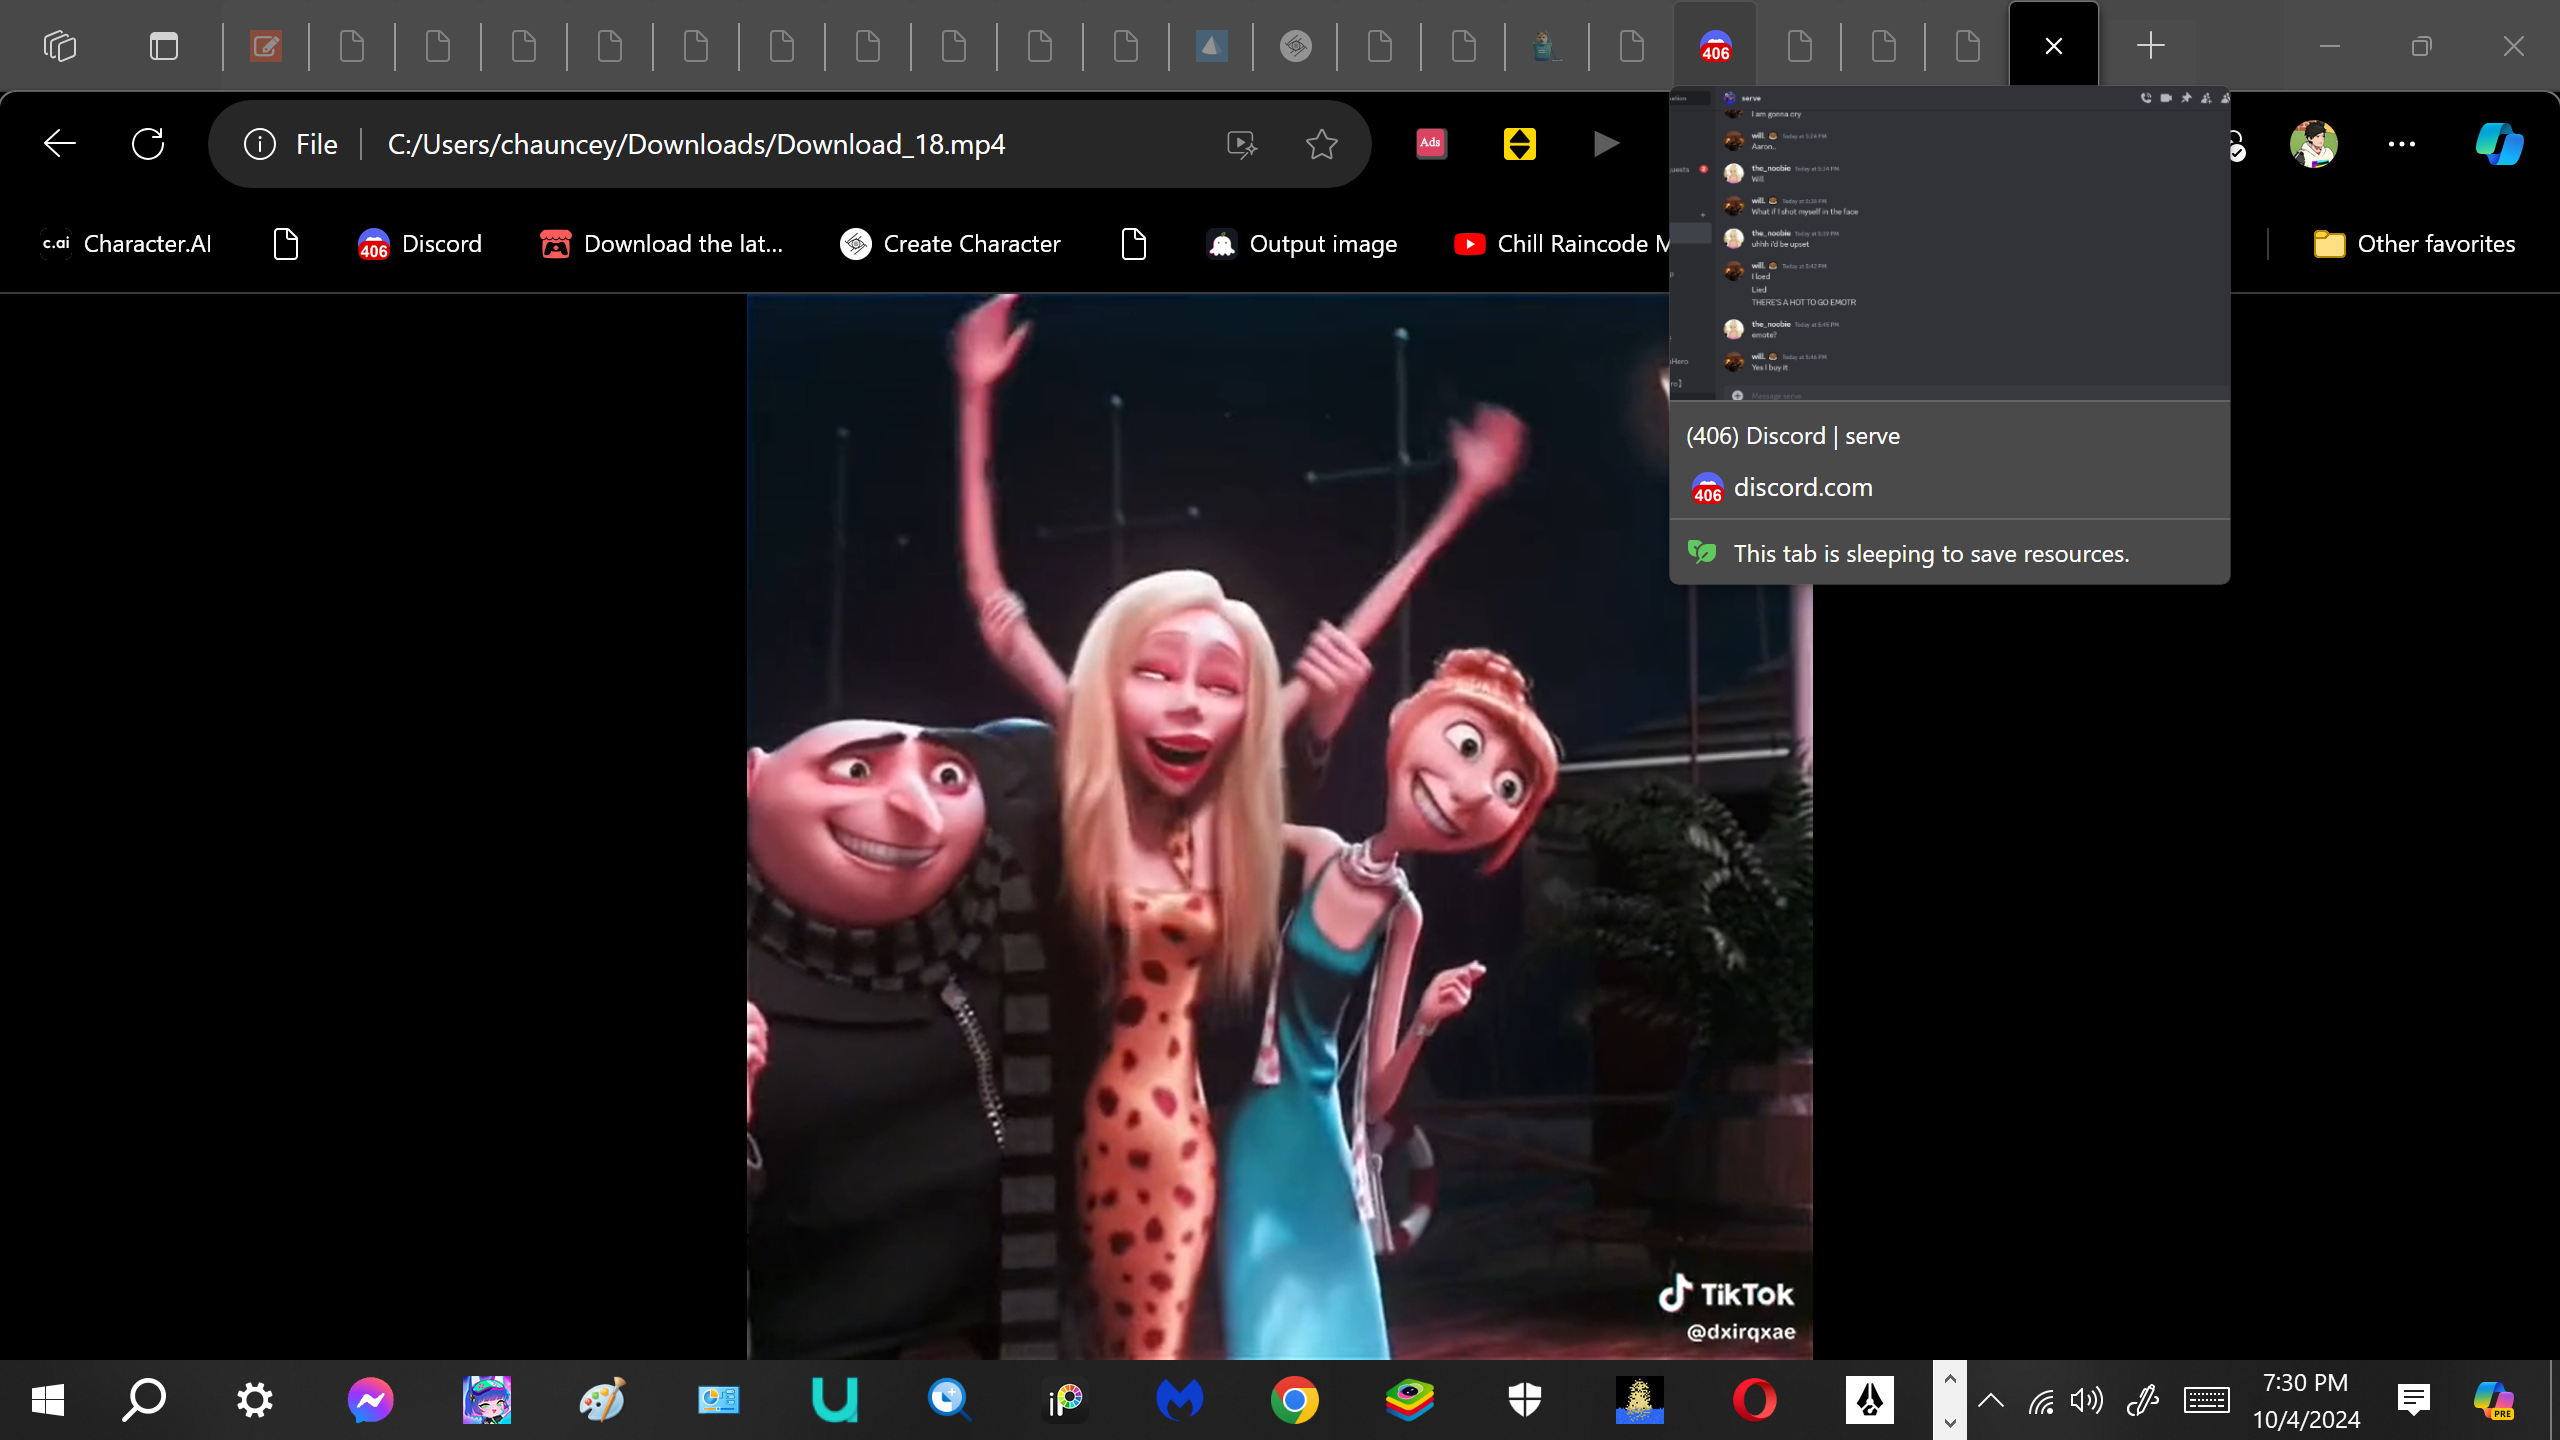This screenshot has height=1440, width=2560.
Task: Open Windows Security shield in taskbar
Action: point(1525,1400)
